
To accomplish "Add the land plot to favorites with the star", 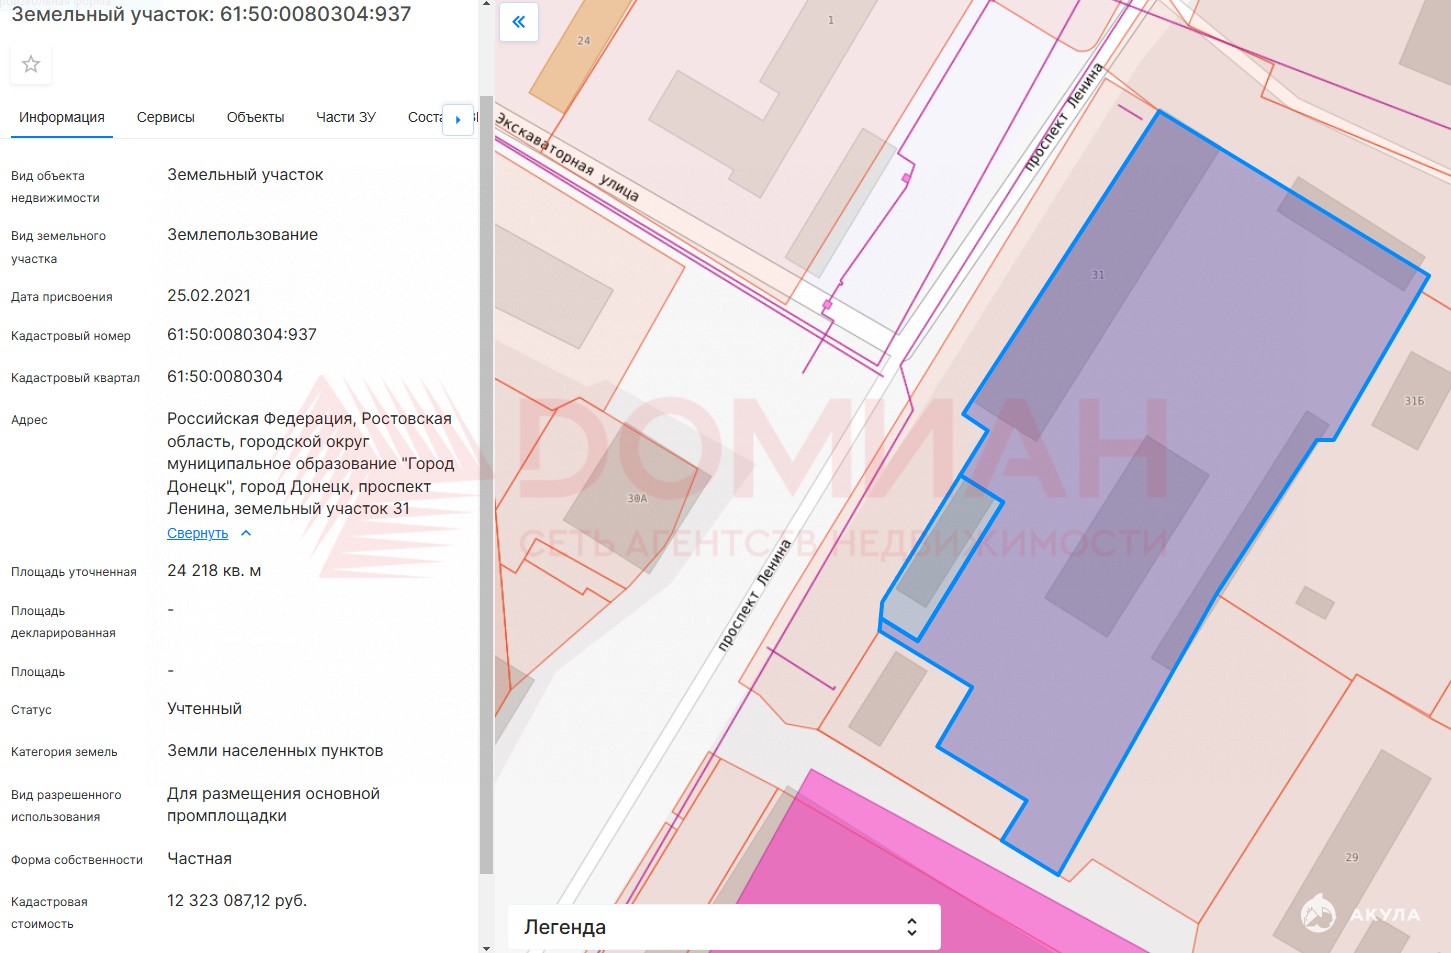I will coord(31,65).
